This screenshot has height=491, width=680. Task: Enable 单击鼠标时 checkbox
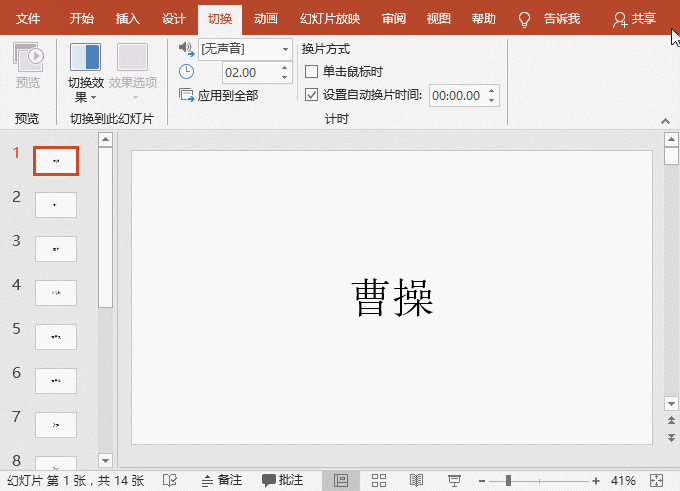(x=311, y=72)
